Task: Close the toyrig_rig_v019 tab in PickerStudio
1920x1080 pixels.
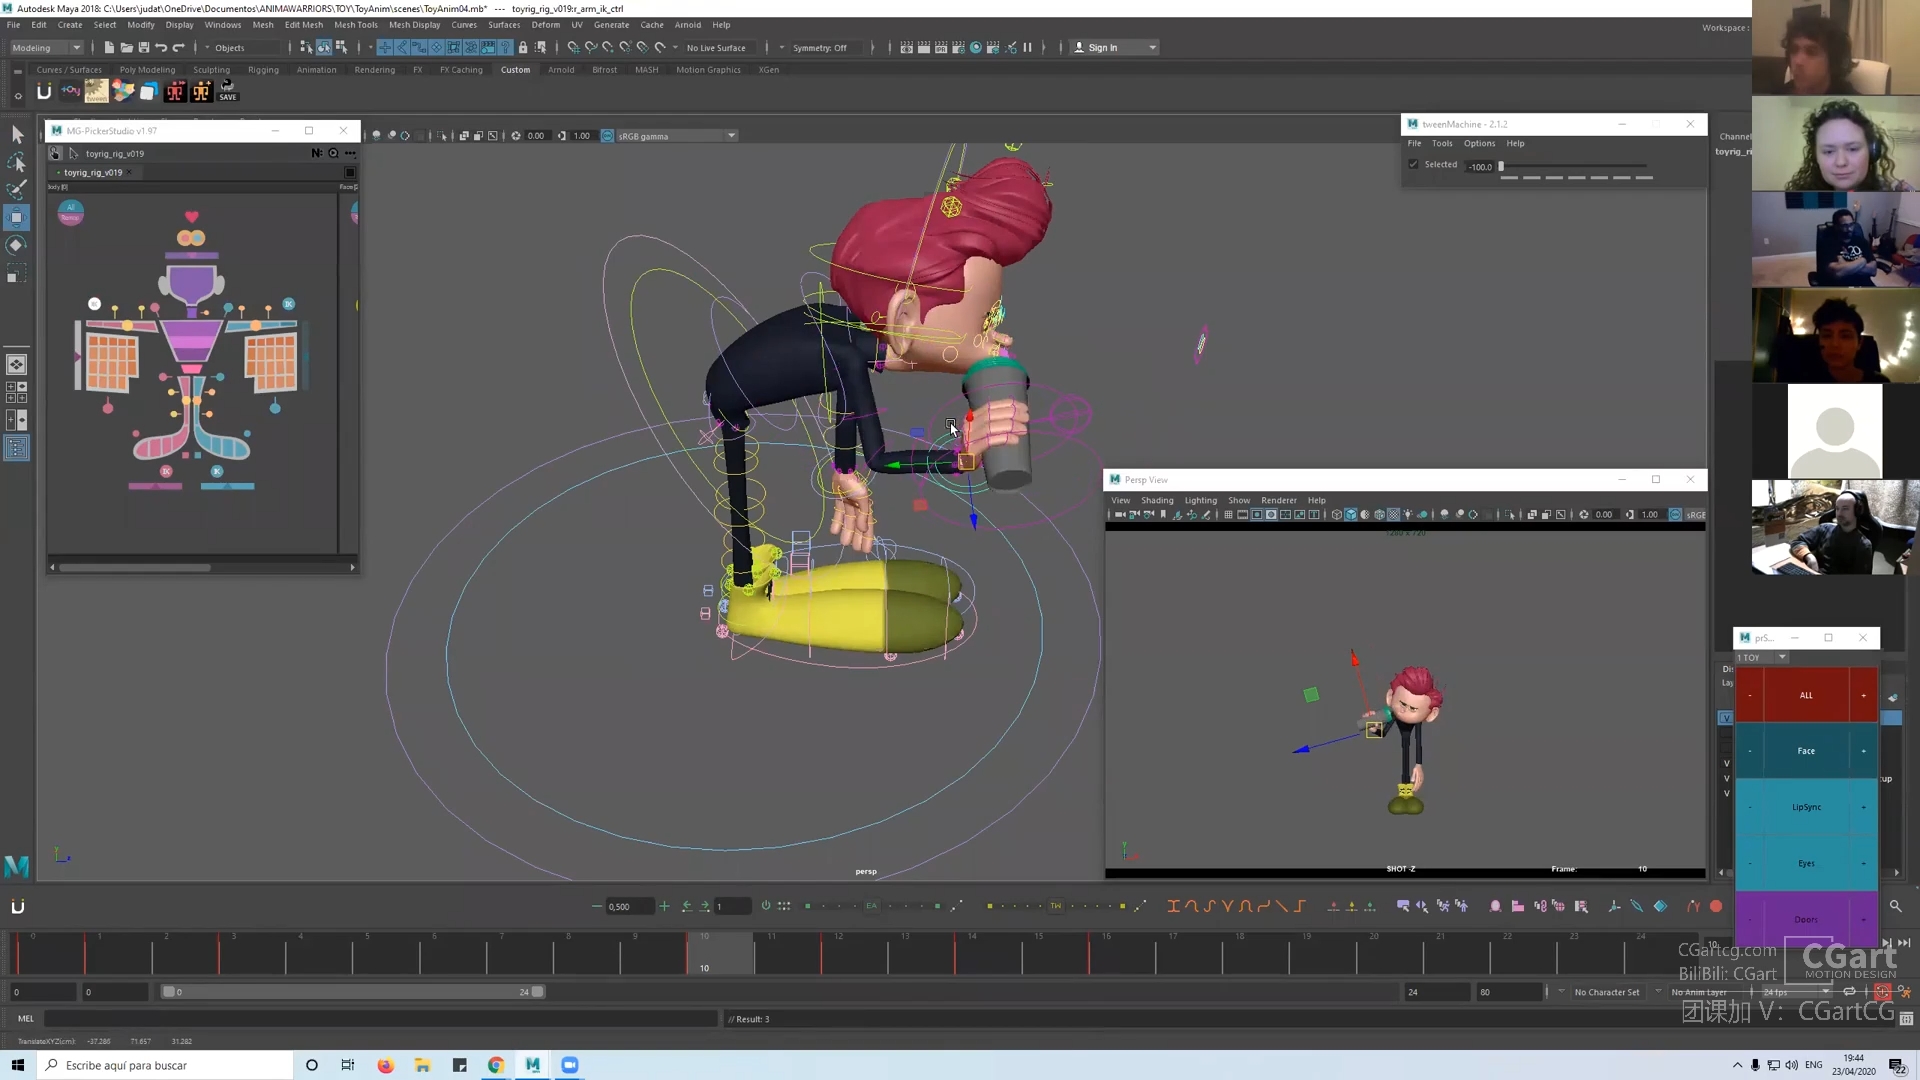Action: click(130, 172)
